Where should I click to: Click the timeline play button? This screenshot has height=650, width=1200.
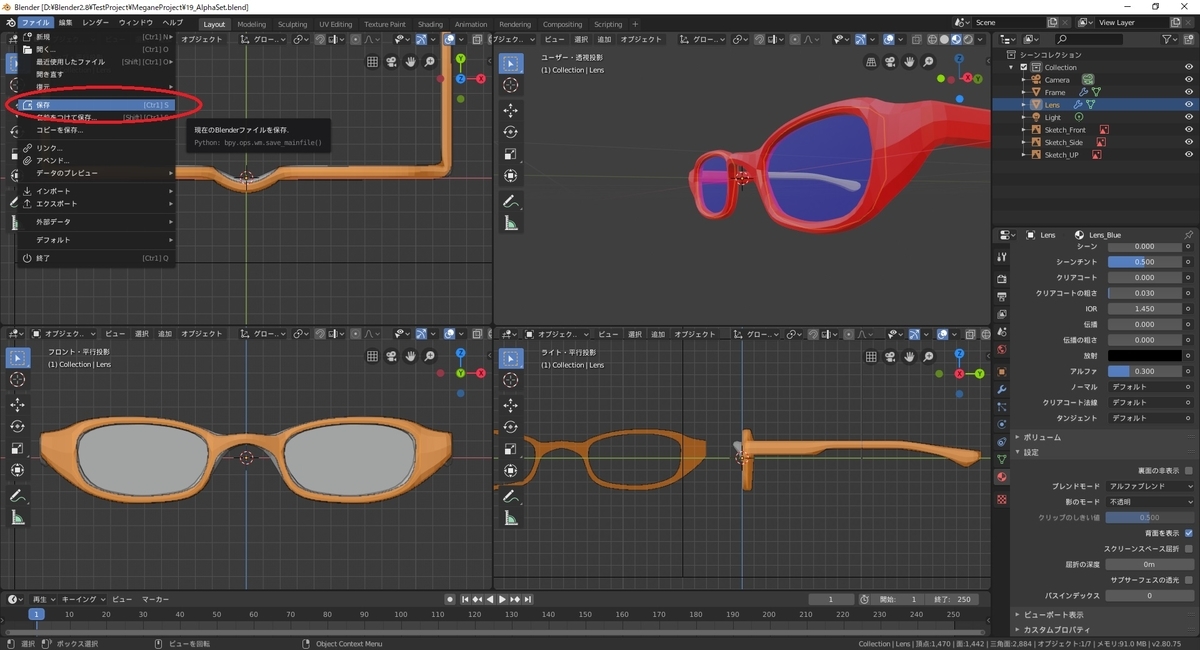[502, 599]
